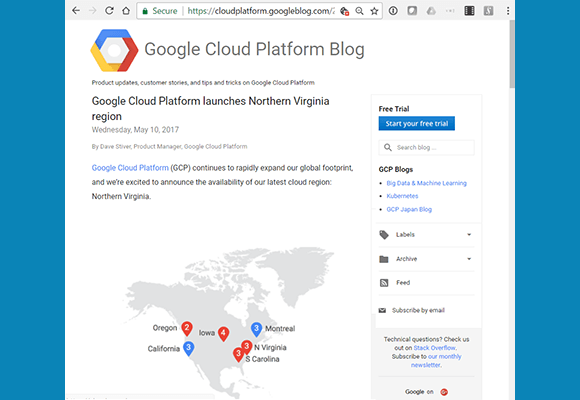Click the blog tagline about product updates
The image size is (580, 400).
pos(203,83)
